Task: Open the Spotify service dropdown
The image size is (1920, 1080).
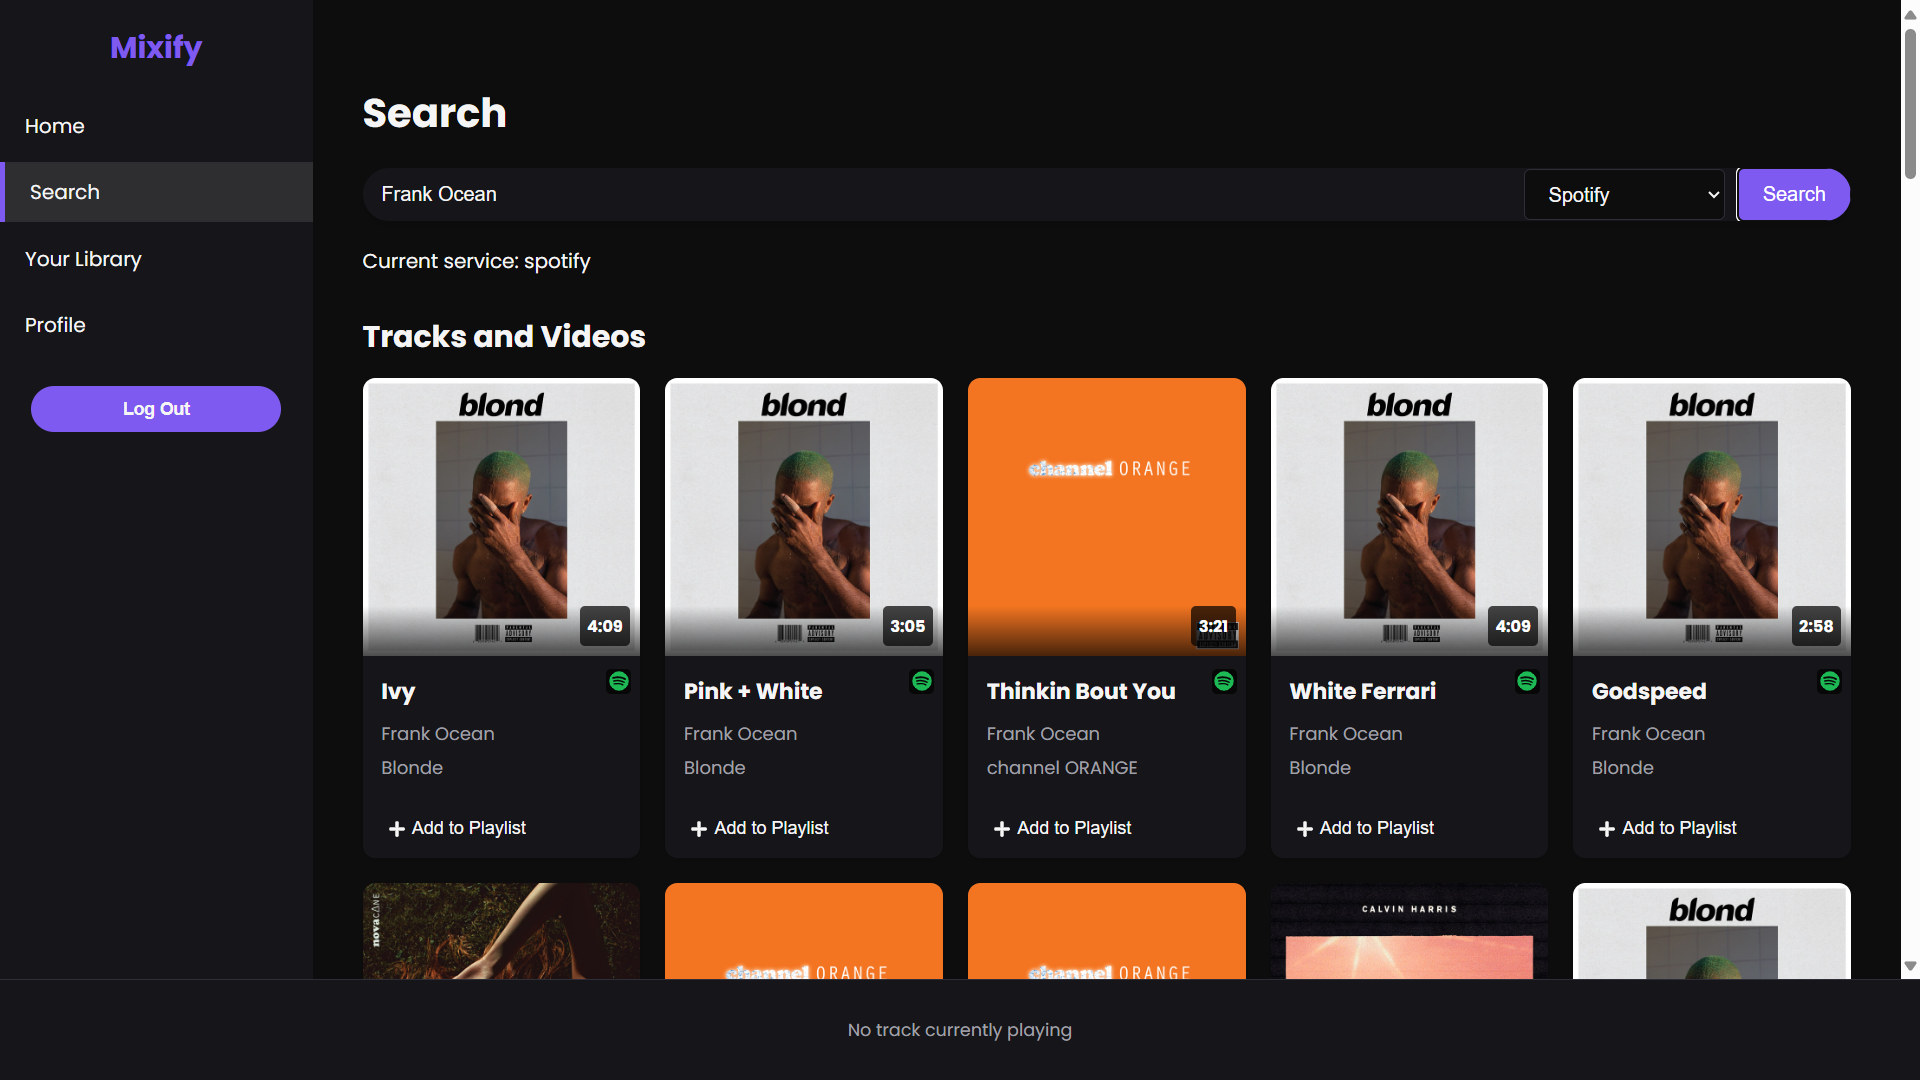Action: (x=1624, y=195)
